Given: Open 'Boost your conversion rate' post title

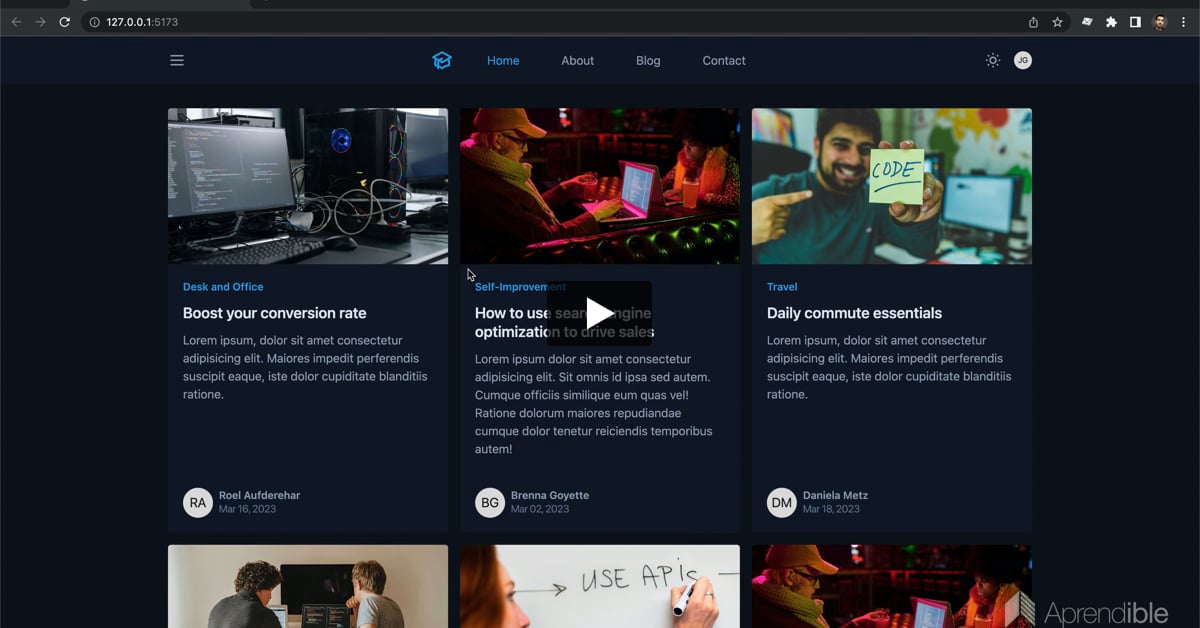Looking at the screenshot, I should click(275, 313).
